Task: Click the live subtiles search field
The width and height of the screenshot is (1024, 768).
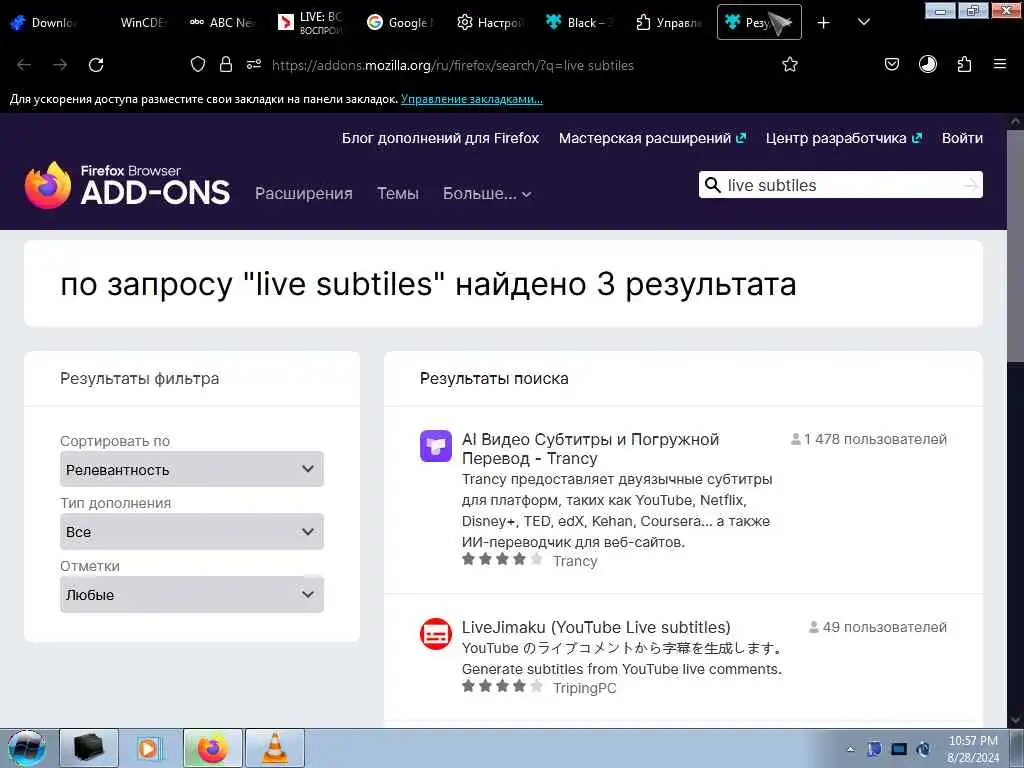Action: (x=840, y=185)
